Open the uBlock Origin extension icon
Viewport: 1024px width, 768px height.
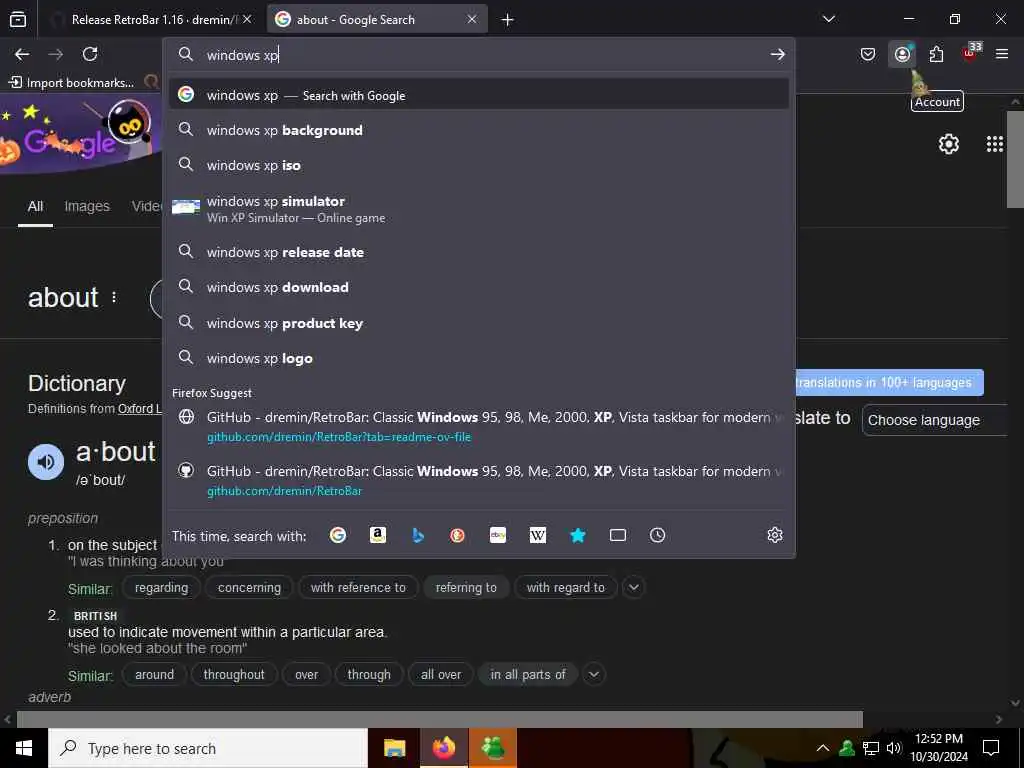(971, 54)
